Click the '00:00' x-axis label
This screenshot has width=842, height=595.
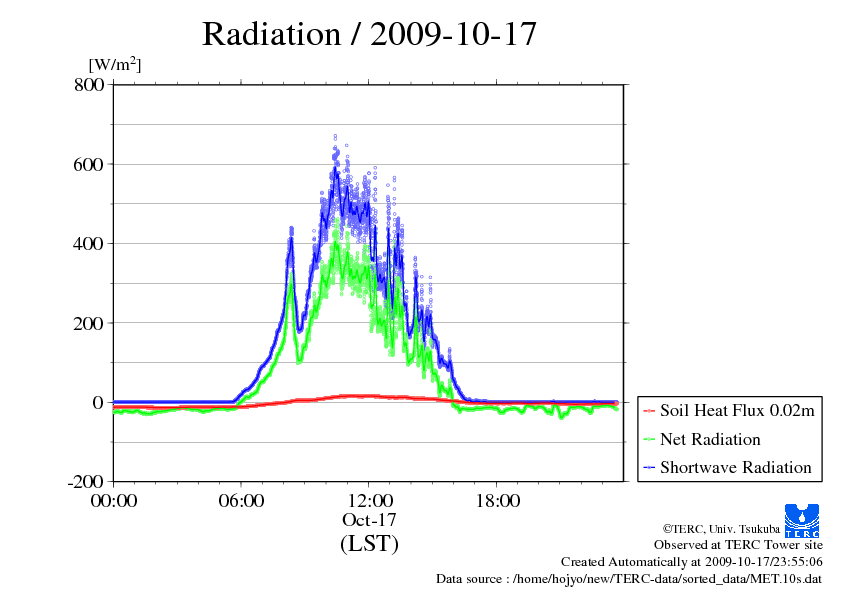click(114, 501)
